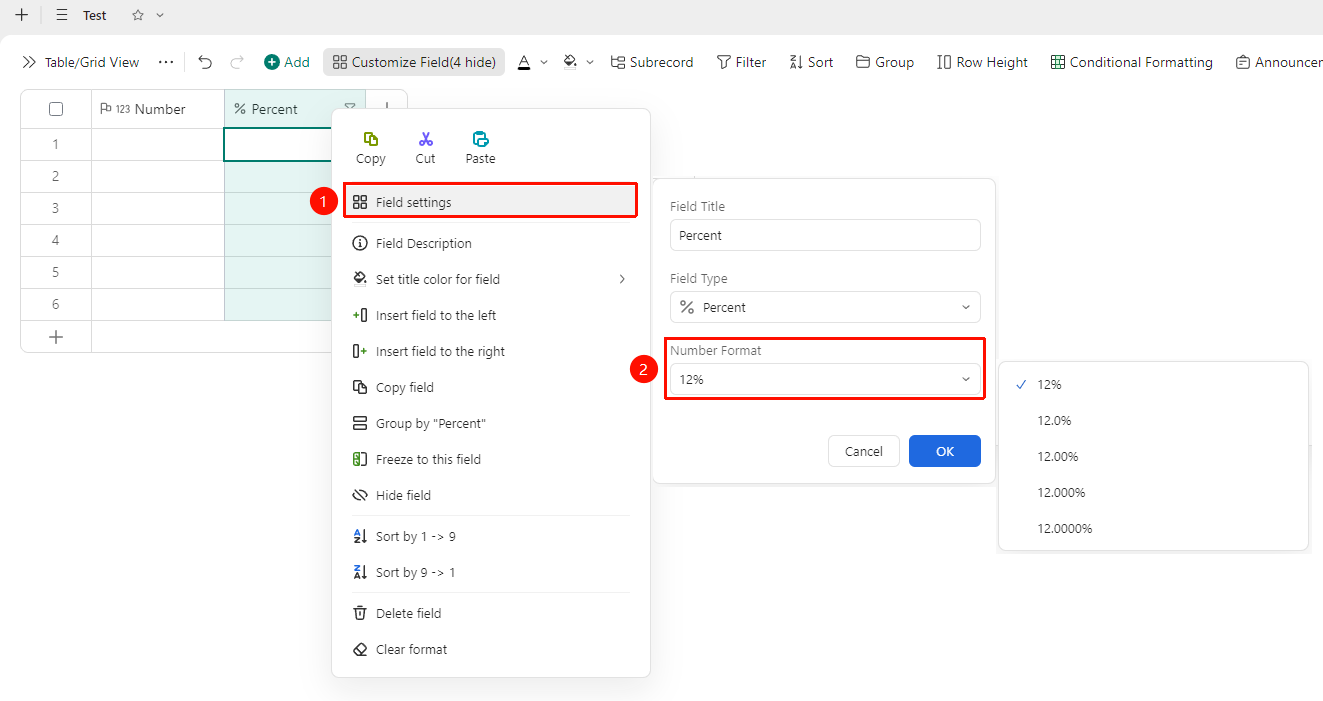Click the Field Title input box
Image resolution: width=1323 pixels, height=701 pixels.
[x=825, y=235]
